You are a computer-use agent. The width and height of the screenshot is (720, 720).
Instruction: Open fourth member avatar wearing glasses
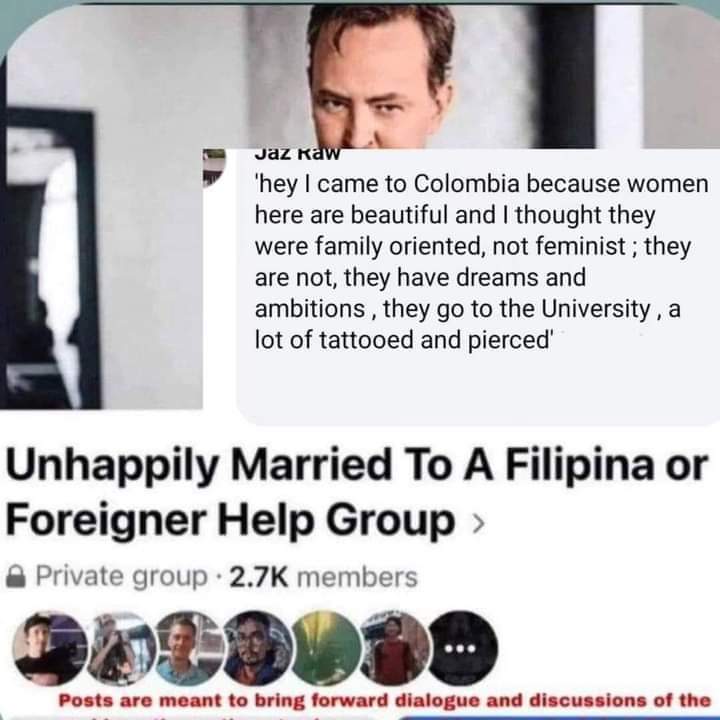258,648
